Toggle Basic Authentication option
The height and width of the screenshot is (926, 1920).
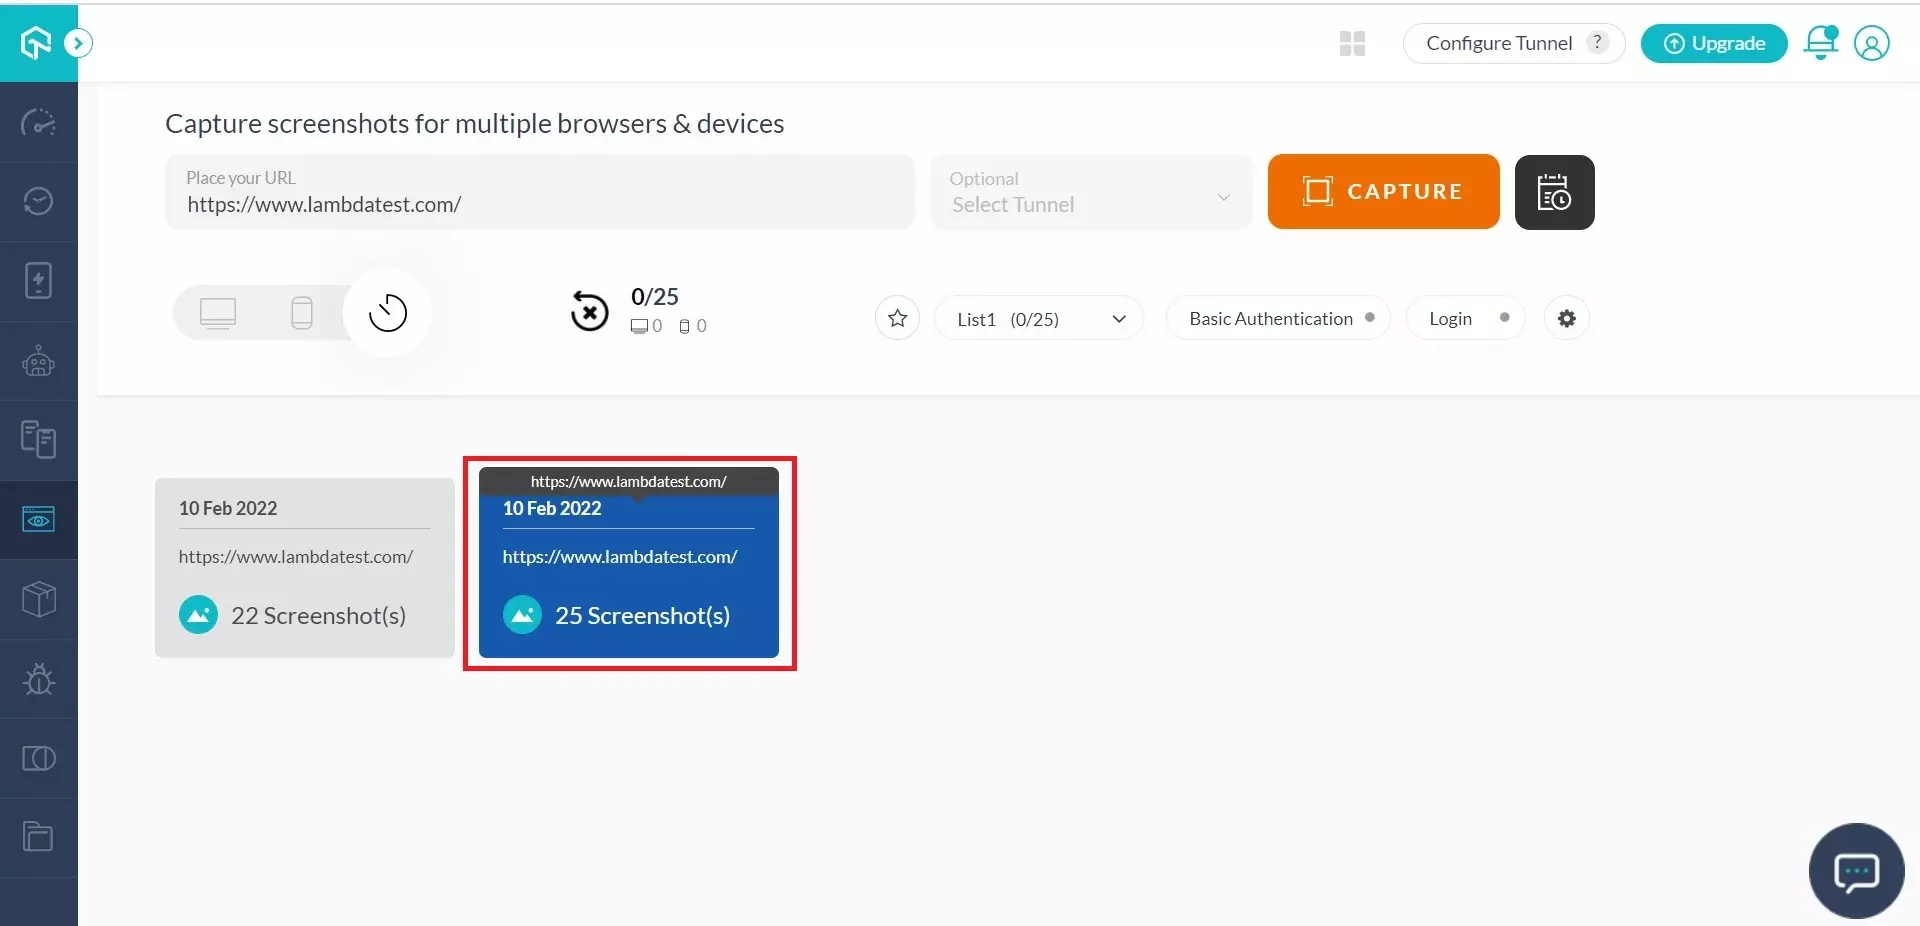1278,318
